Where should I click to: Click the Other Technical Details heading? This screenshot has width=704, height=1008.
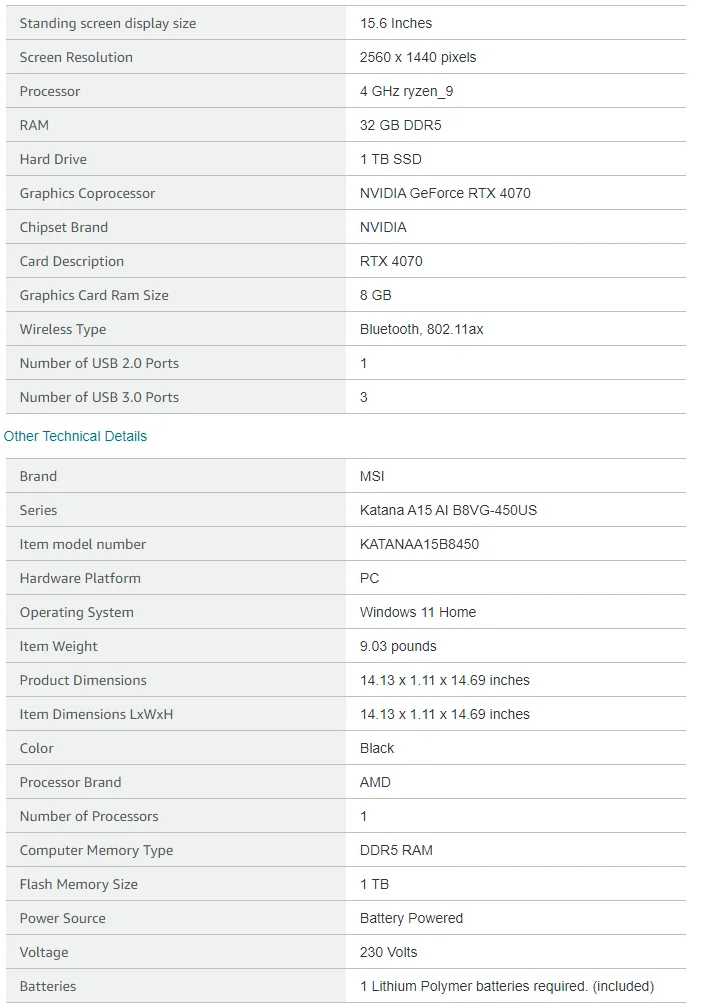(75, 436)
